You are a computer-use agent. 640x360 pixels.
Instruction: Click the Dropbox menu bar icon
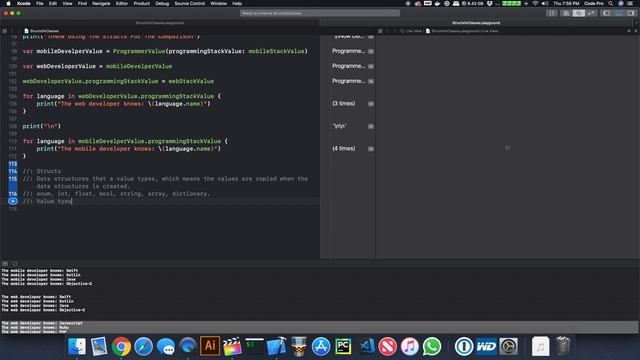489,3
